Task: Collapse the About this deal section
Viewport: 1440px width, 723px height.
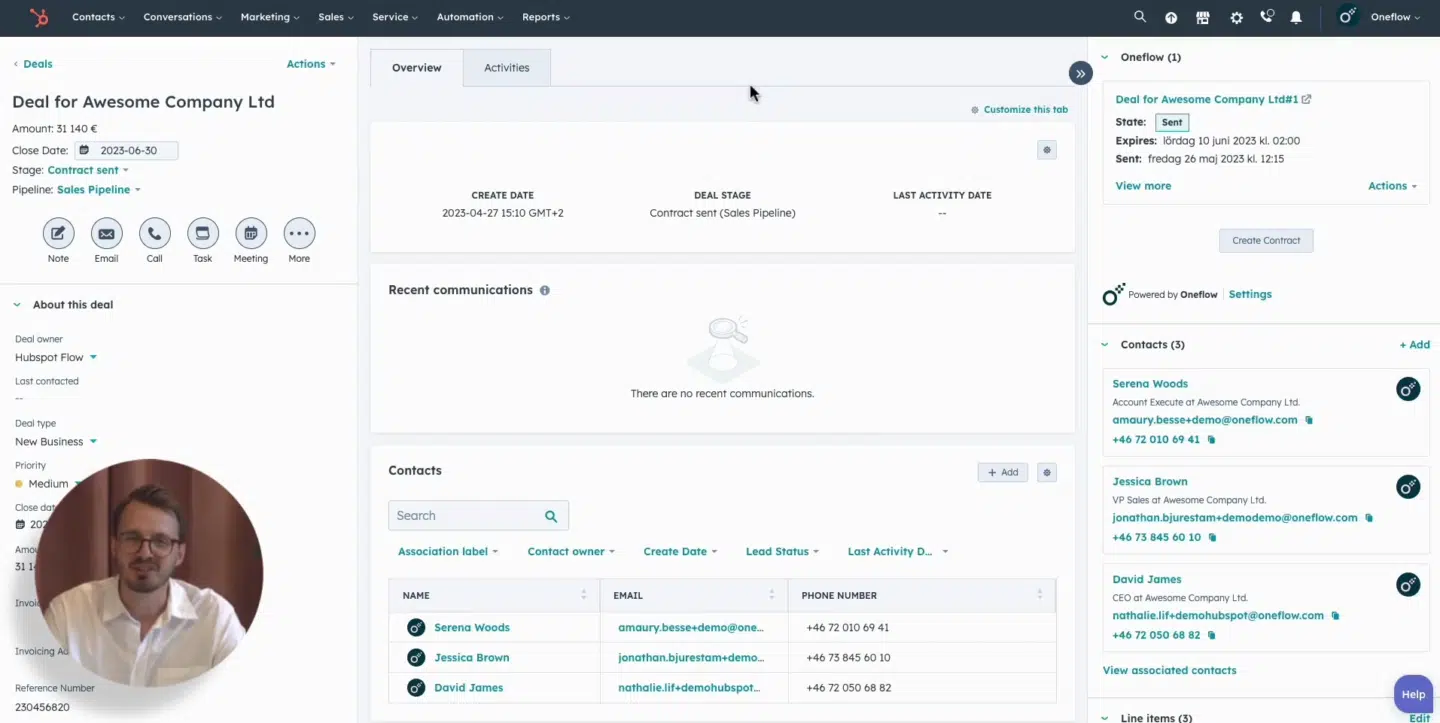Action: click(17, 305)
